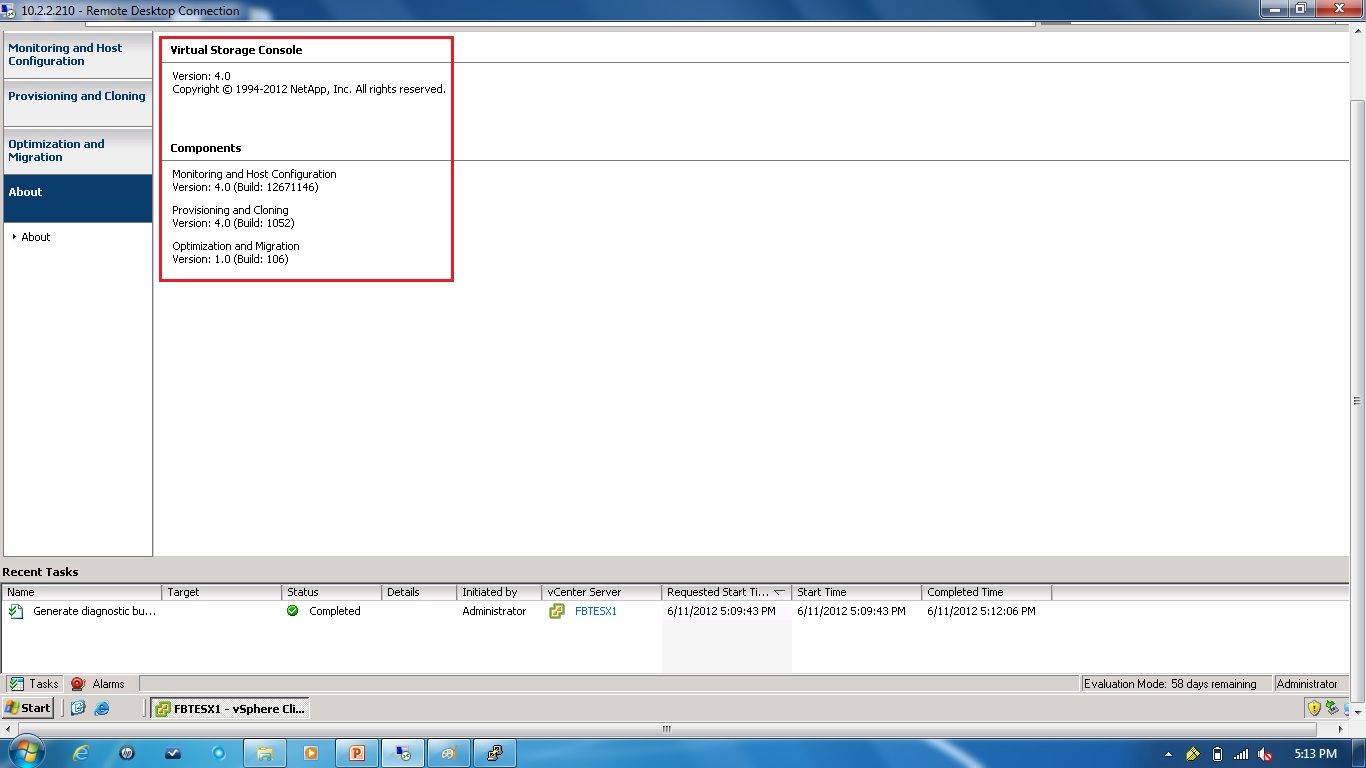Click the Remote Desktop Connection taskbar icon
Image resolution: width=1366 pixels, height=768 pixels.
pos(403,753)
